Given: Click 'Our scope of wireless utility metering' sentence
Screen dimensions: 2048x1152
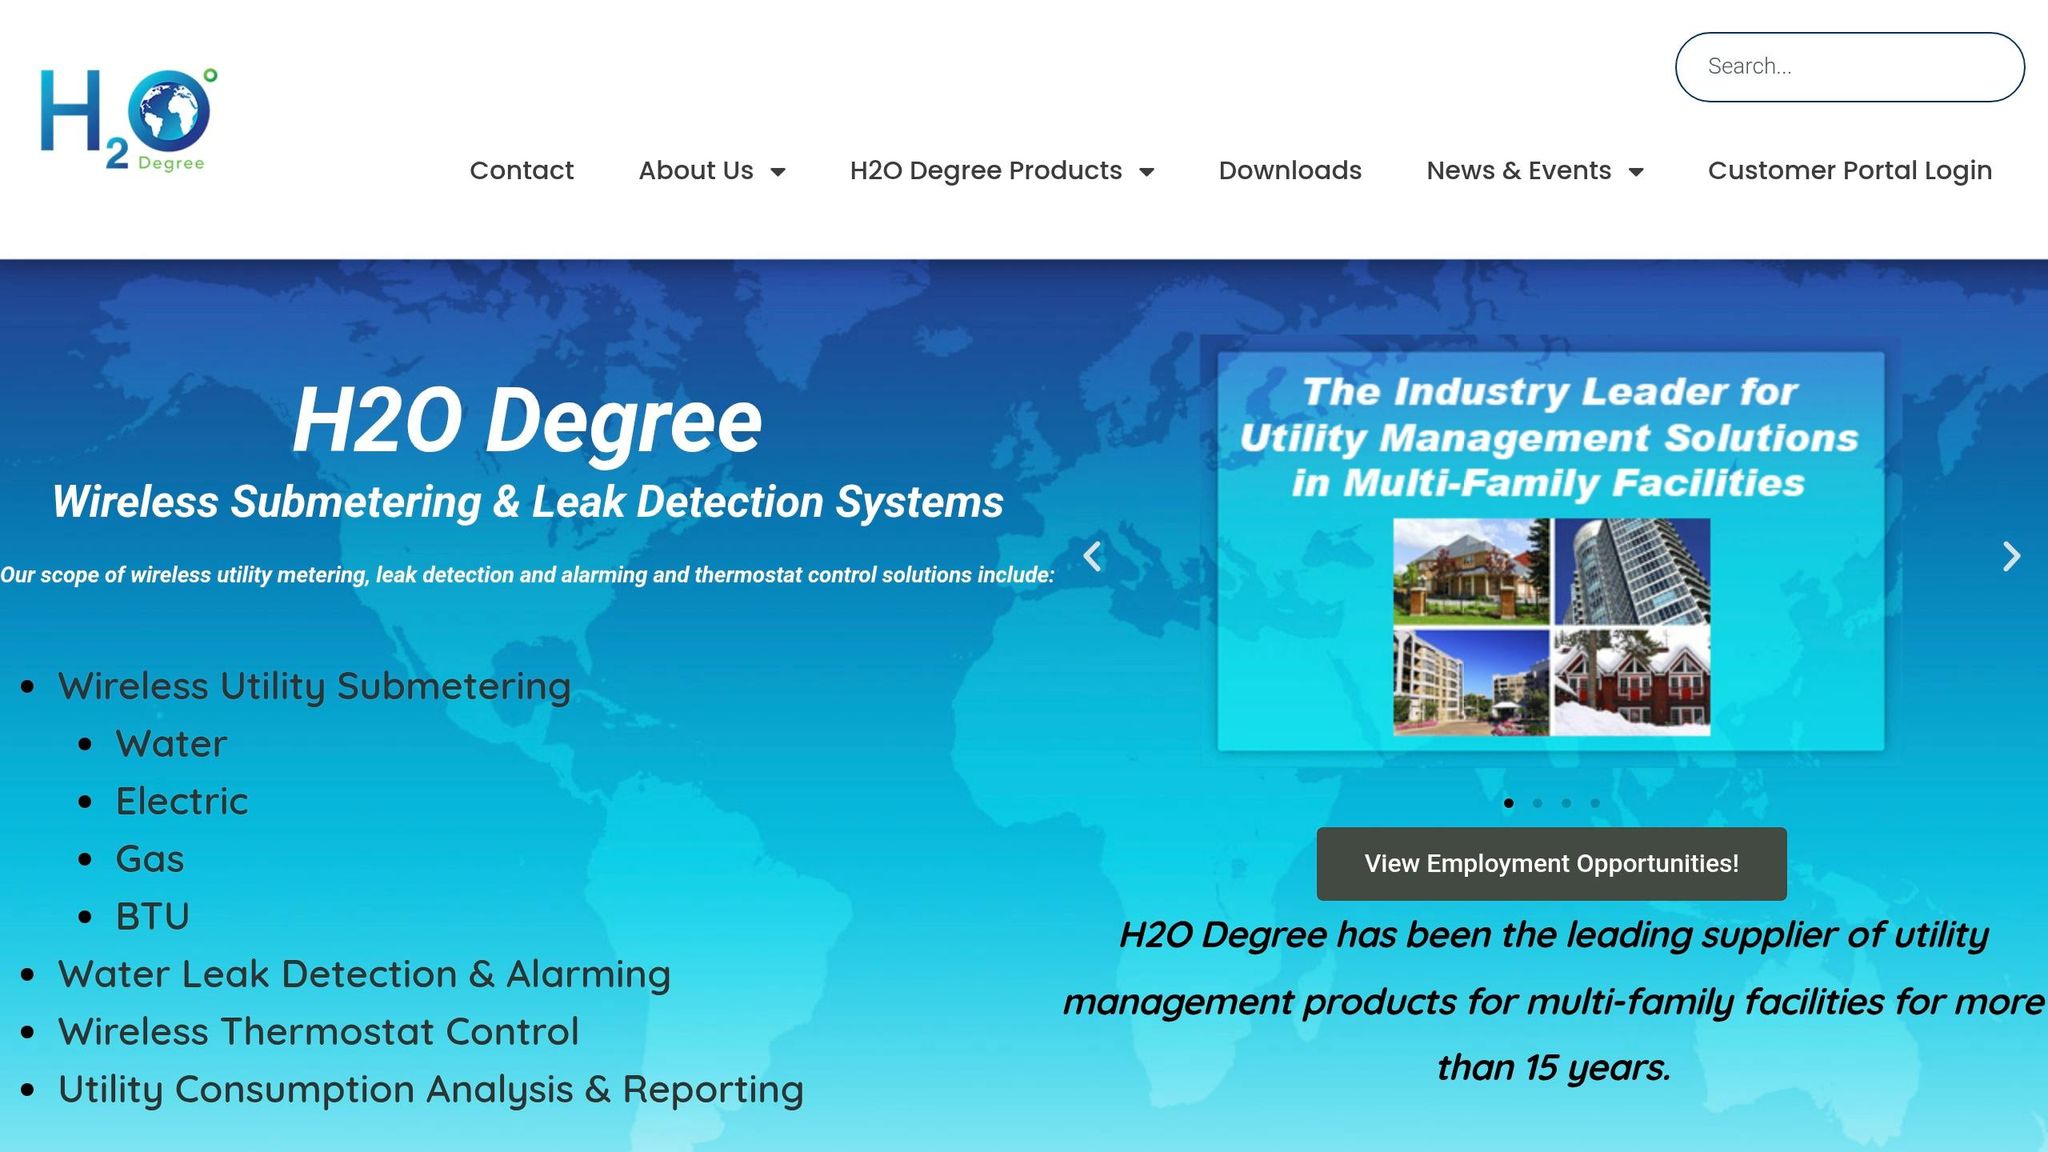Looking at the screenshot, I should (x=527, y=575).
